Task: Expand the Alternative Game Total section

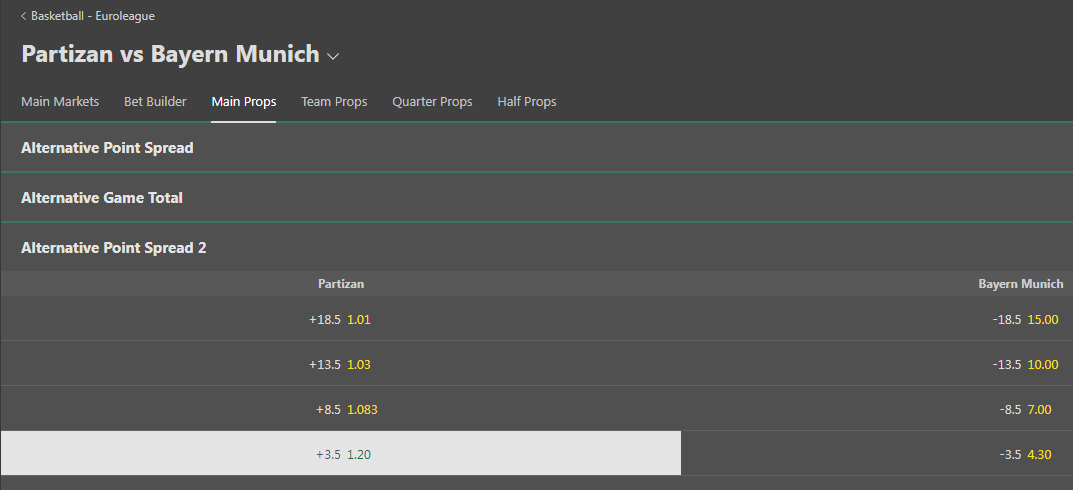Action: coord(102,198)
